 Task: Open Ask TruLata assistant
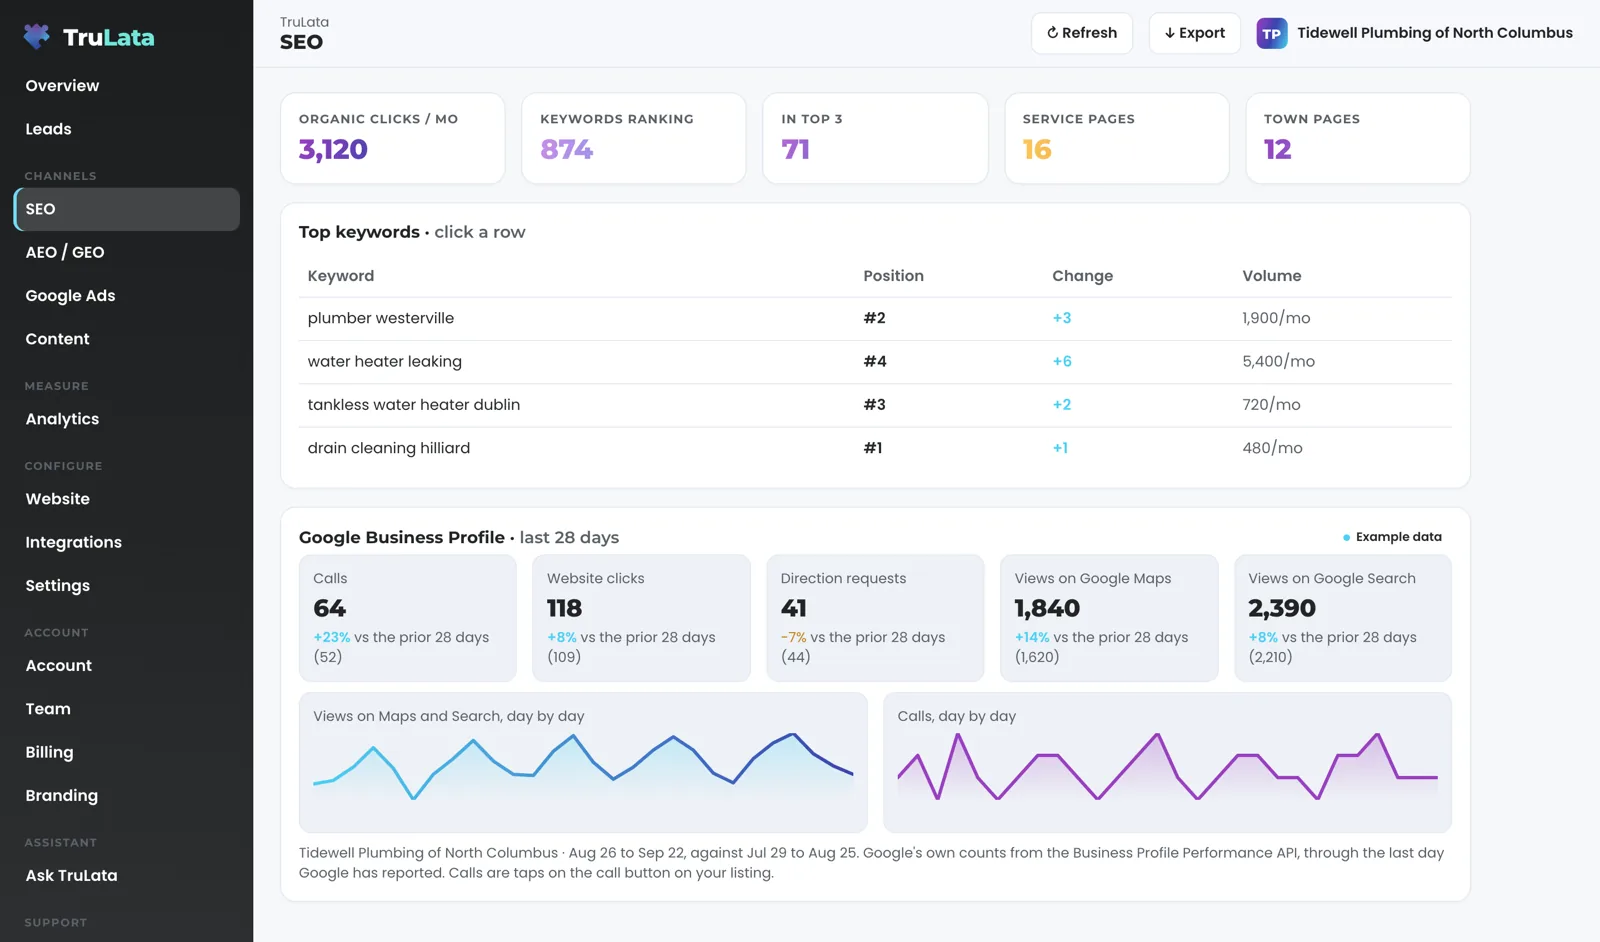(127, 876)
